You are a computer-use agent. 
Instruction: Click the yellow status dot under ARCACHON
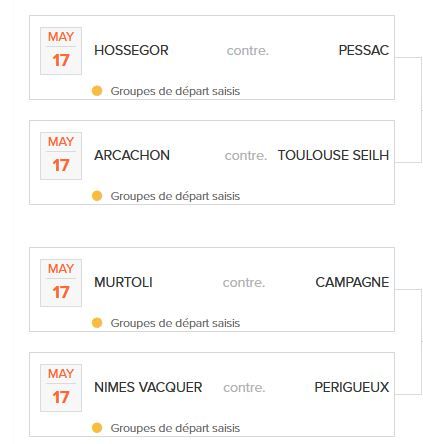97,196
